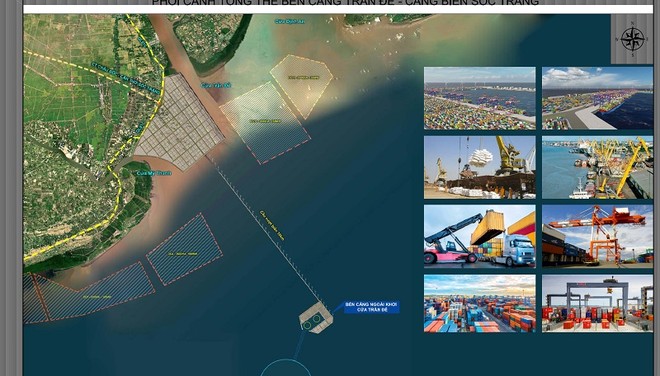This screenshot has width=660, height=376.
Task: Select the blue hatched square zone offshore
Action: [184, 249]
